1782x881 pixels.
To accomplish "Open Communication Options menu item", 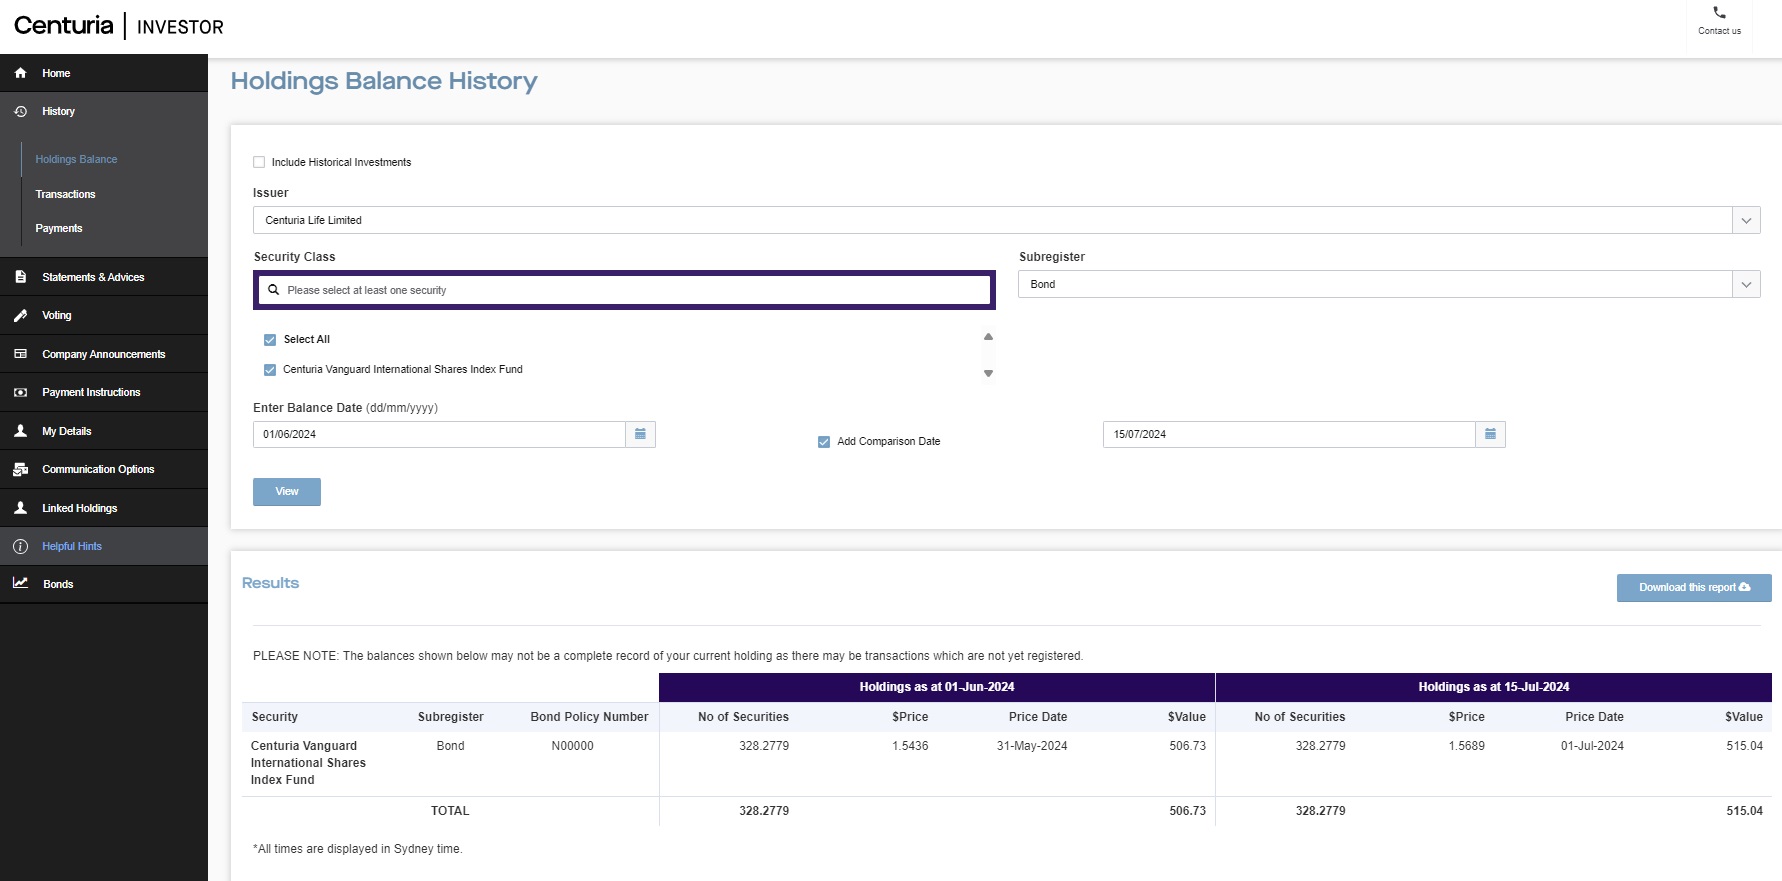I will tap(104, 469).
